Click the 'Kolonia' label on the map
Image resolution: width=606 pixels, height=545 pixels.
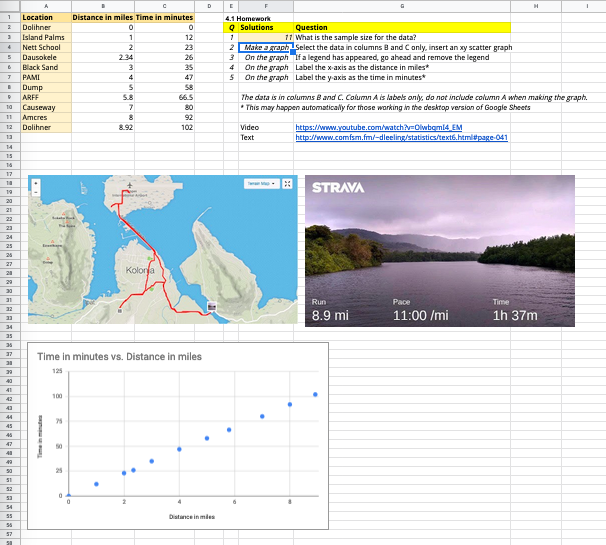pos(140,270)
